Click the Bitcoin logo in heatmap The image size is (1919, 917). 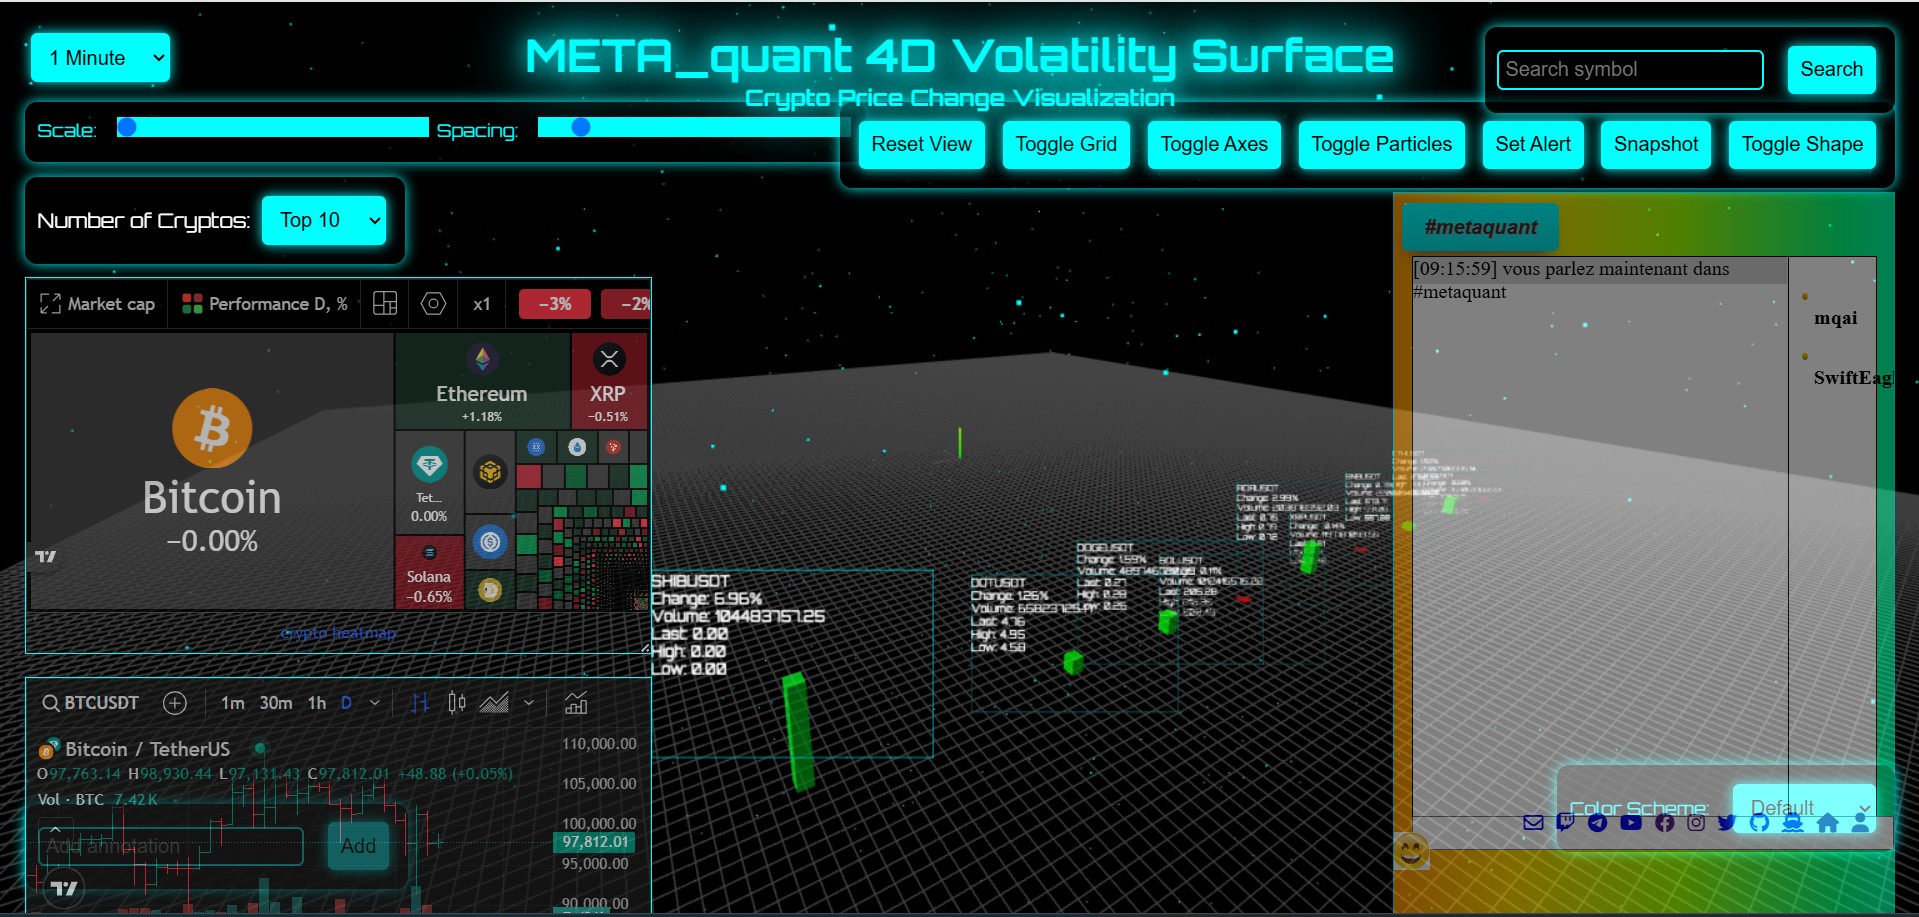(212, 428)
